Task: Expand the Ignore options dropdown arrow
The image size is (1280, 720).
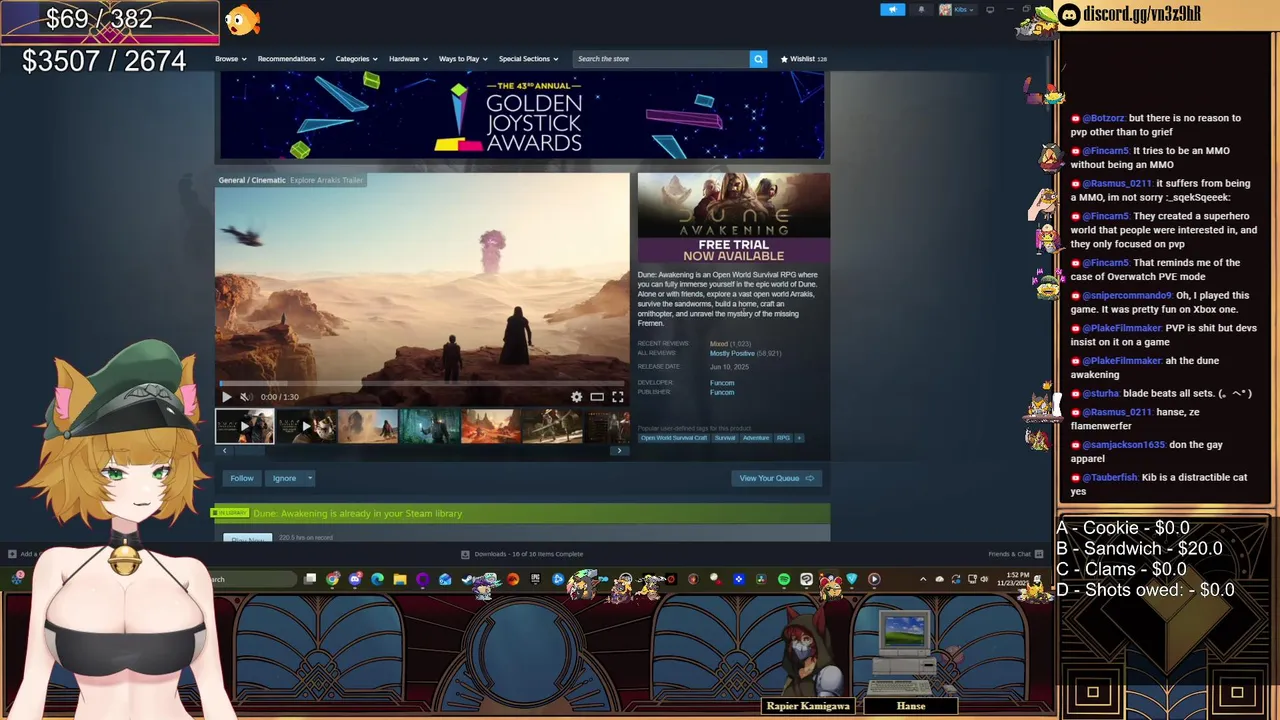Action: point(310,478)
